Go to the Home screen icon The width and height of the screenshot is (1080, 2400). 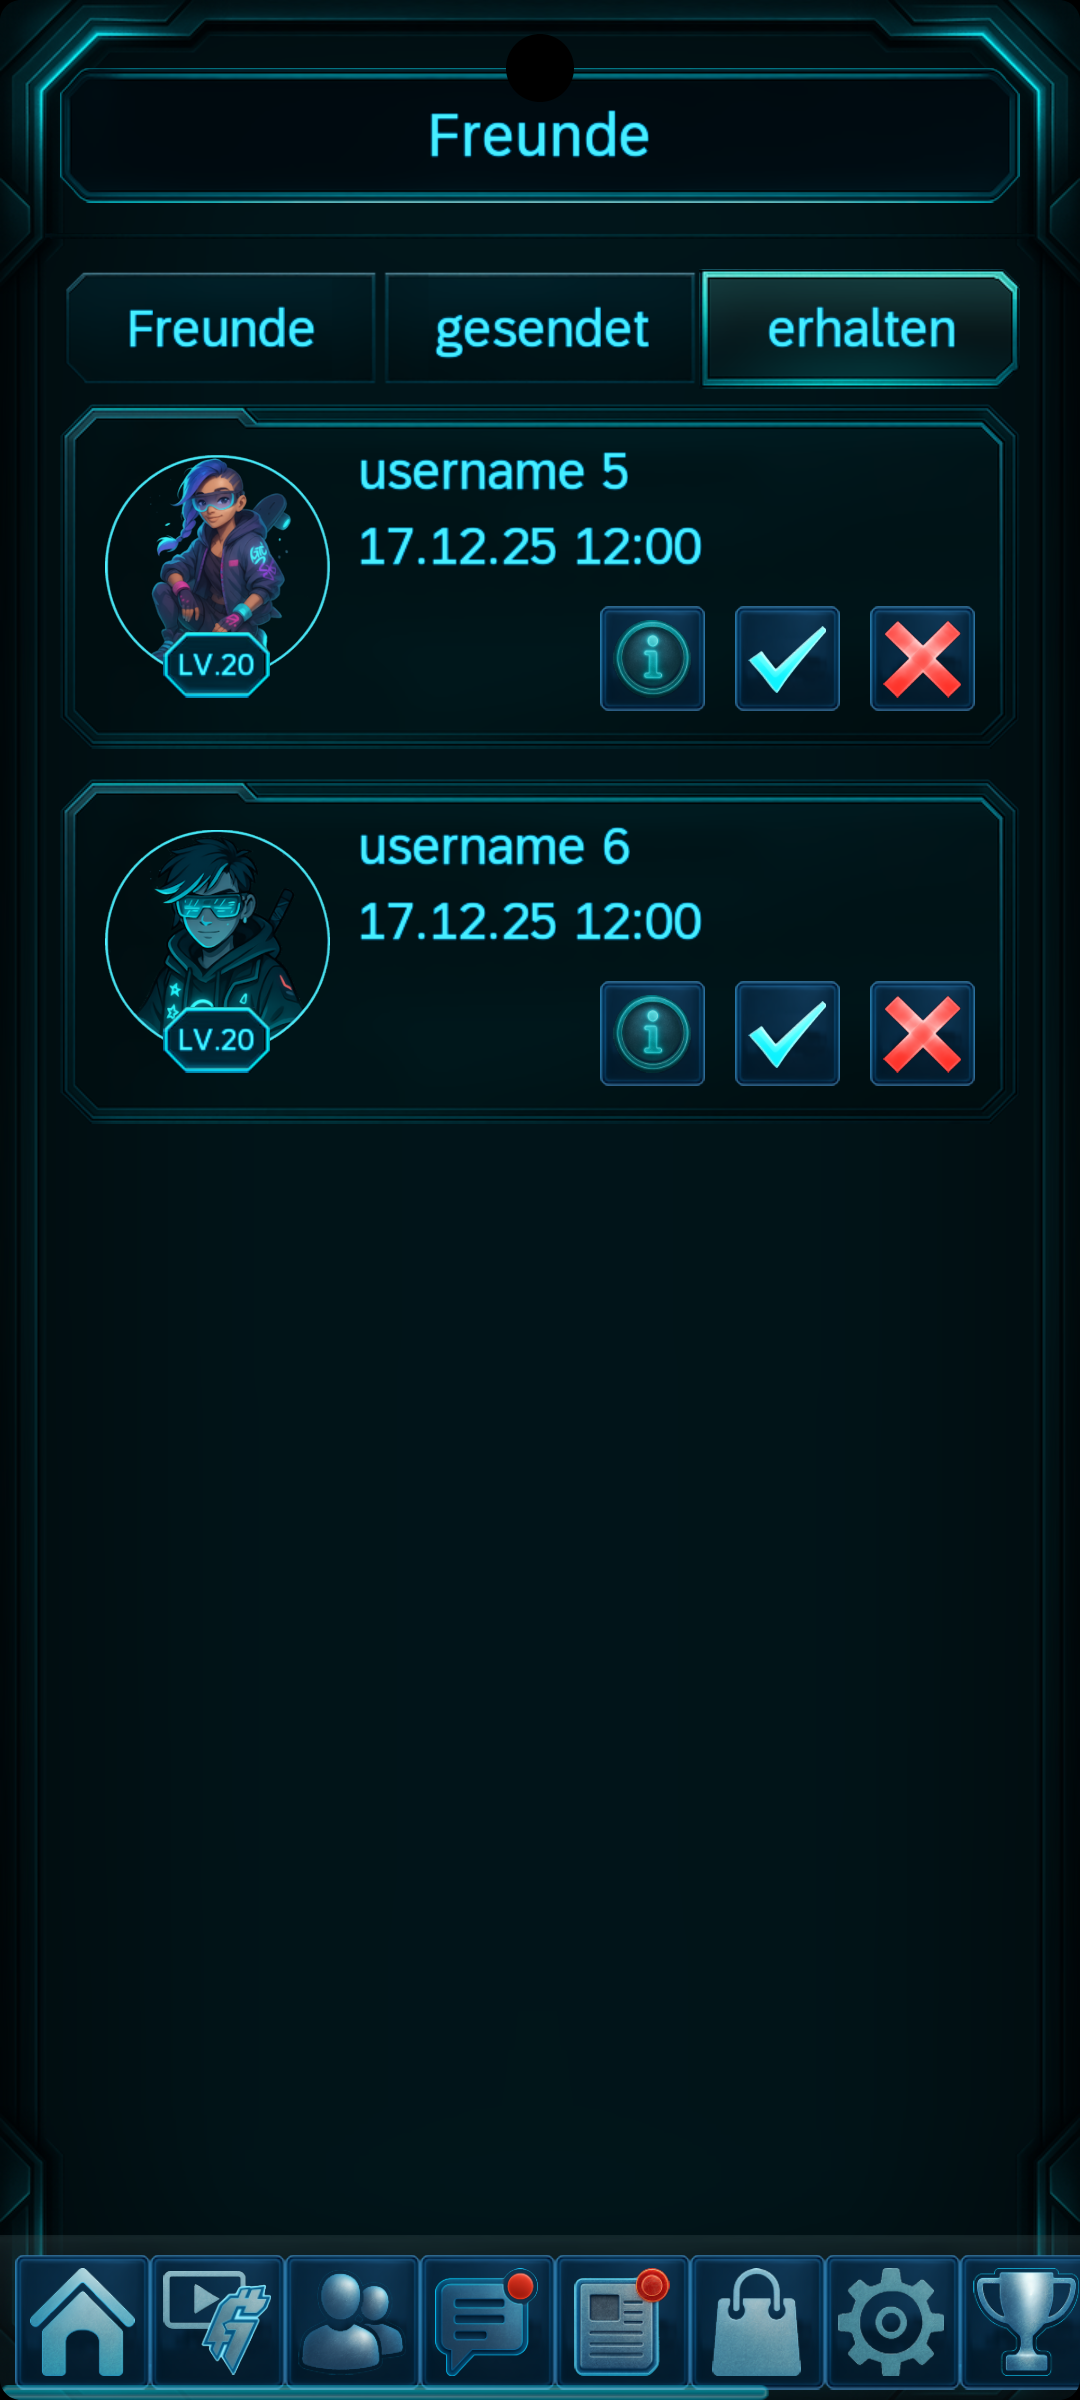(x=82, y=2322)
